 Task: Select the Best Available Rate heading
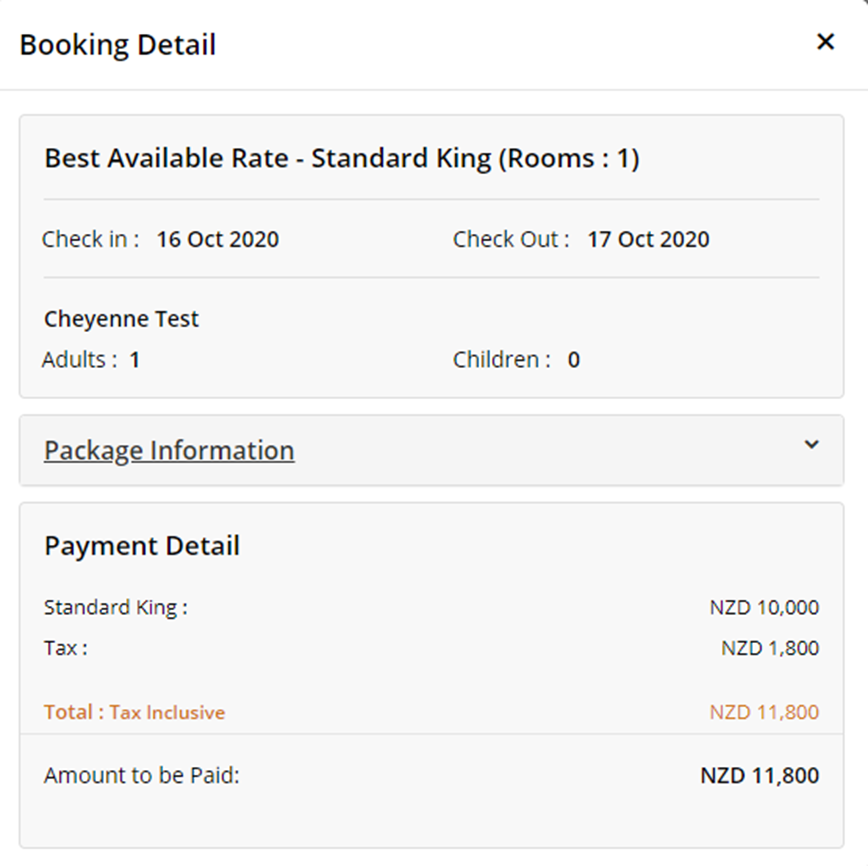tap(342, 158)
